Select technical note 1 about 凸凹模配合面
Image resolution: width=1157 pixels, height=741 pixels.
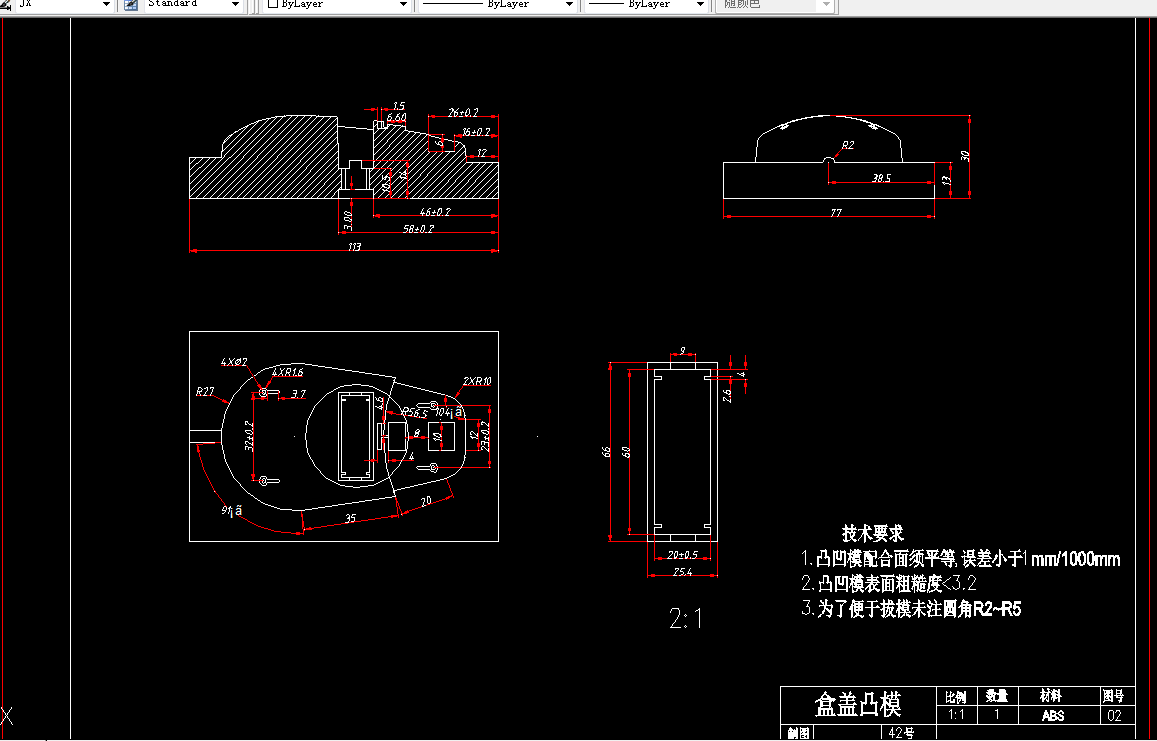[961, 559]
